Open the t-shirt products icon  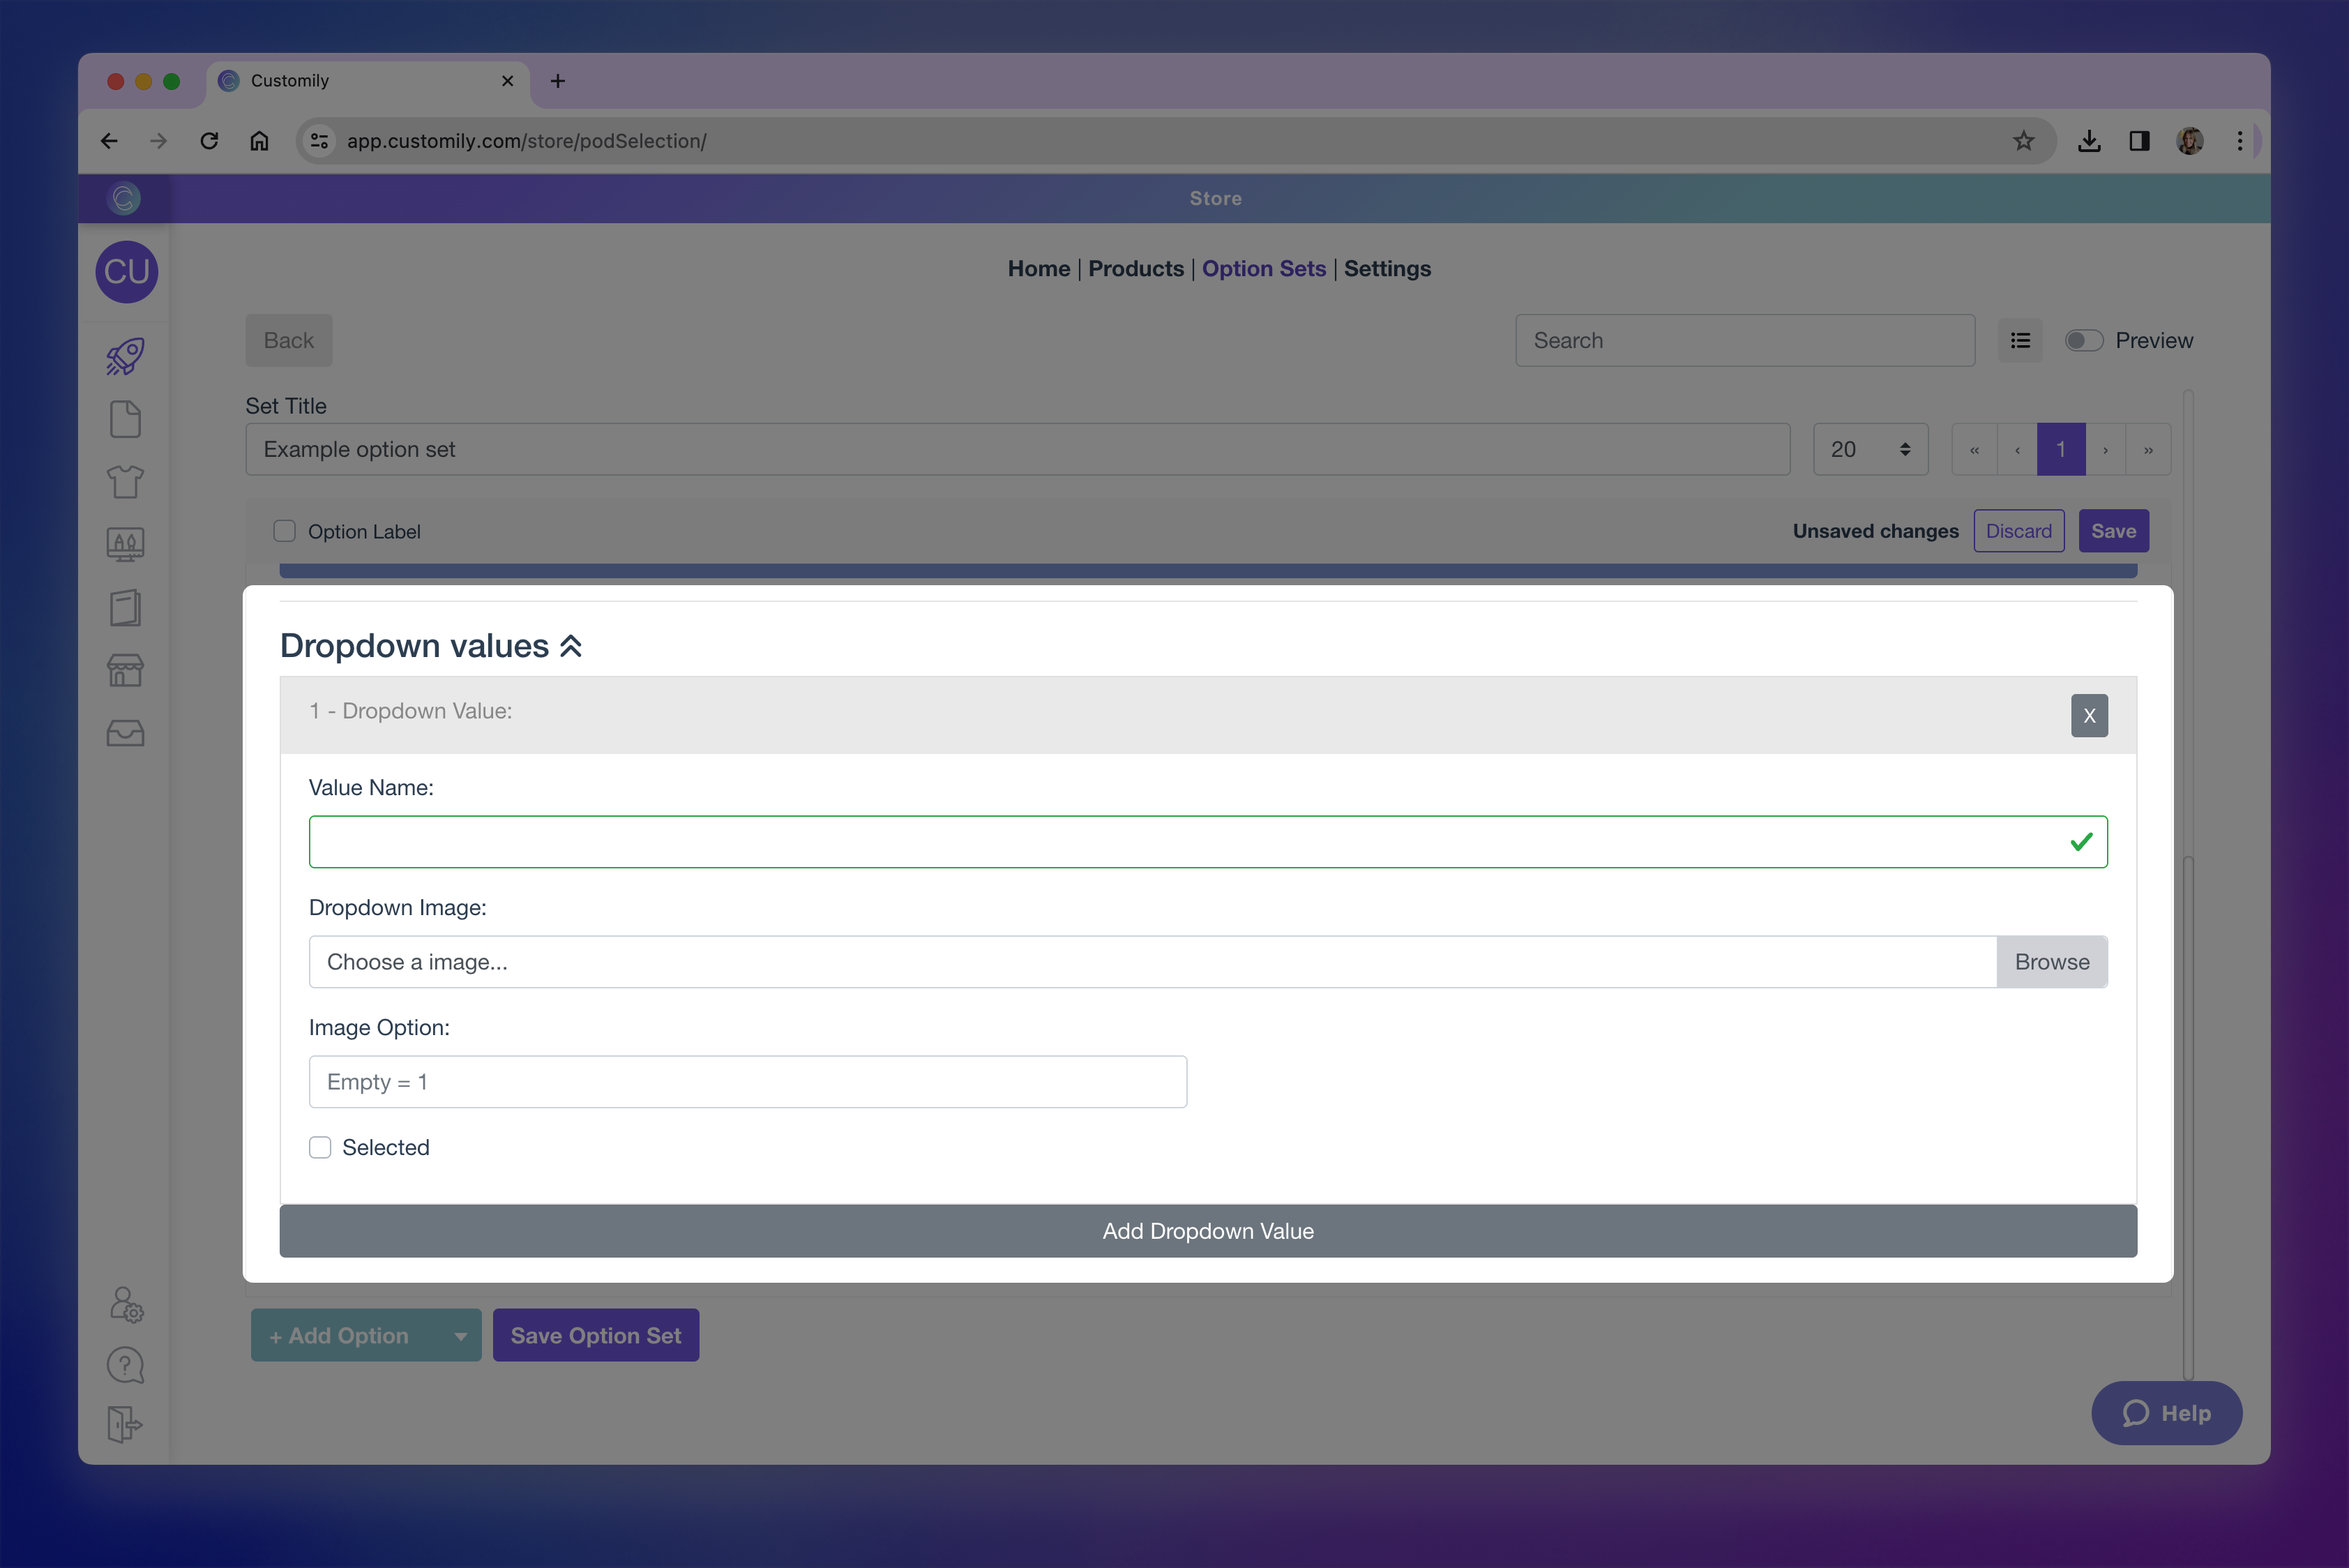coord(126,482)
